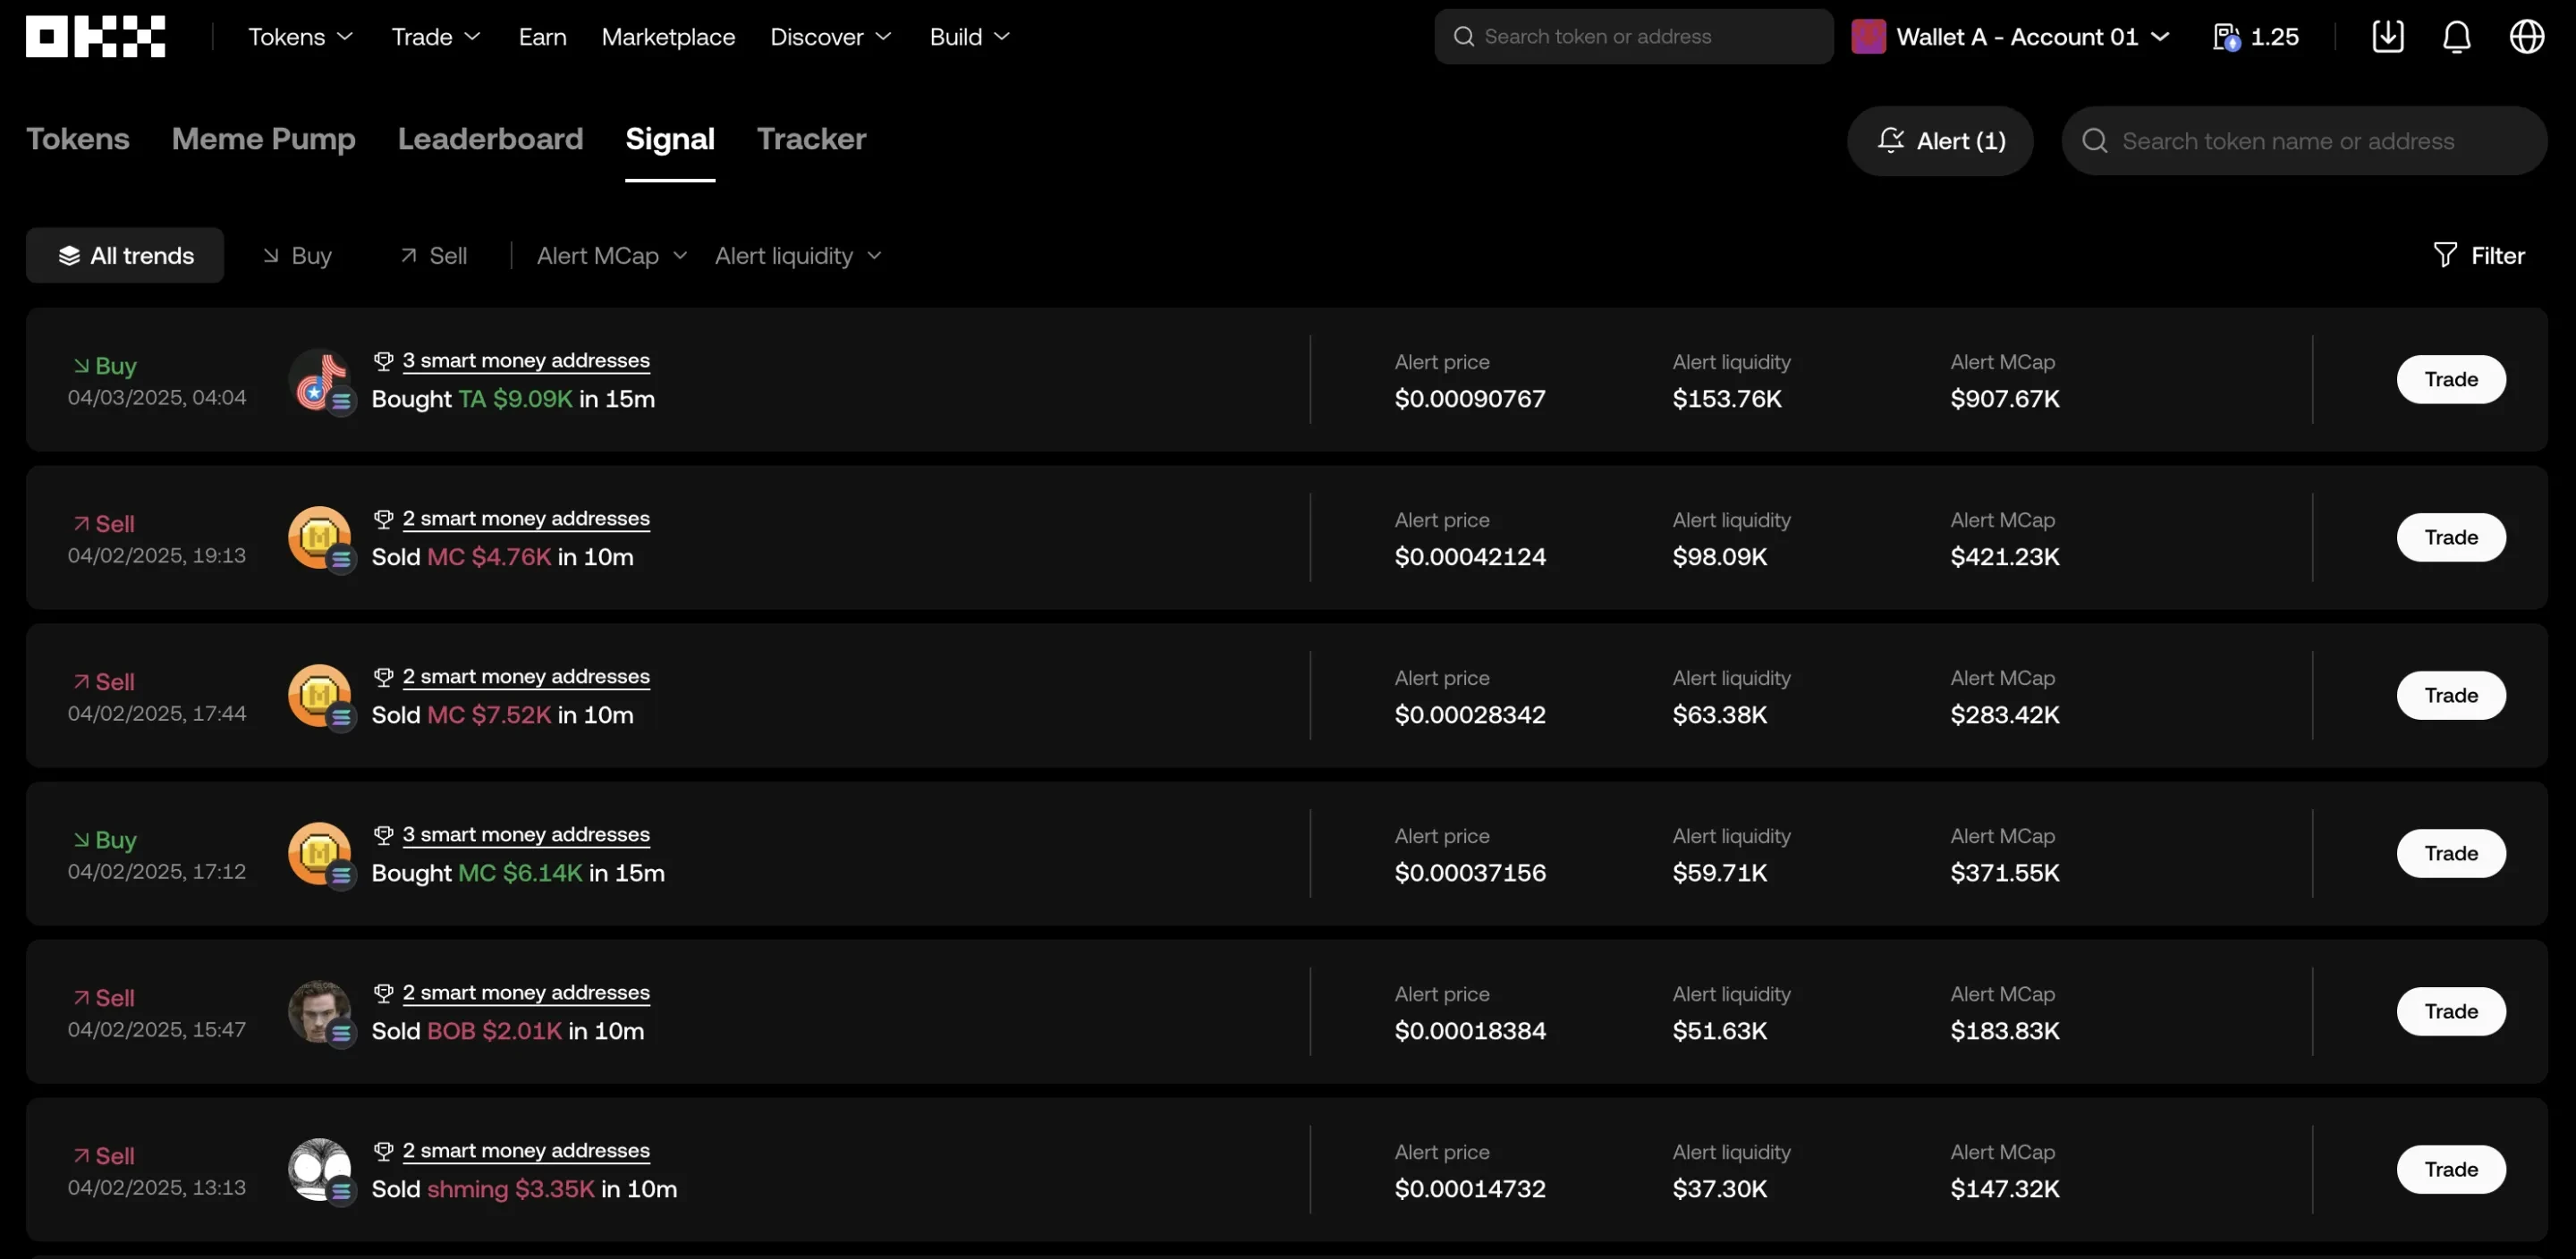Click timestamp 04/03/2025, 04:04
2576x1259 pixels.
[x=157, y=398]
